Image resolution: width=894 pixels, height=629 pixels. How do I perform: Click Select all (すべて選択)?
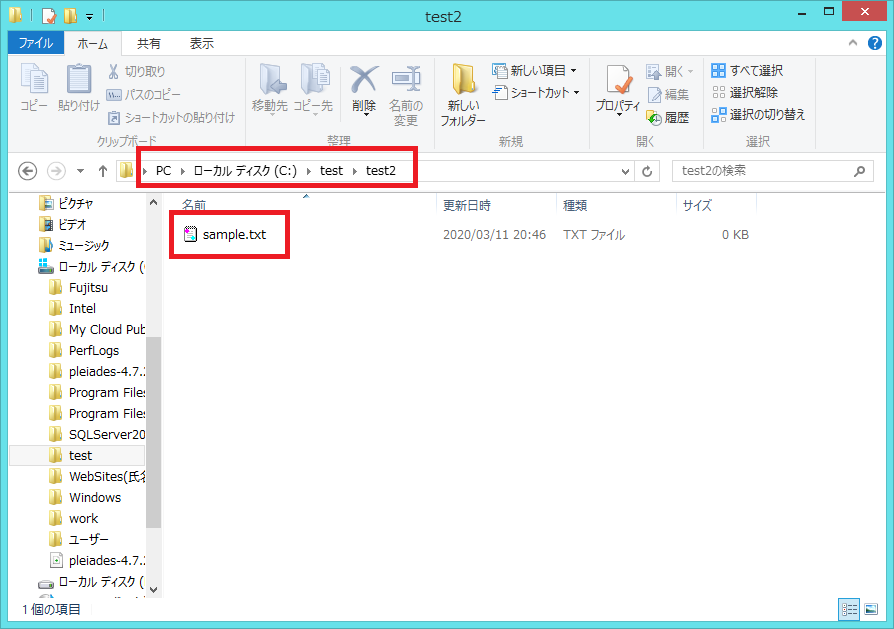[x=747, y=71]
